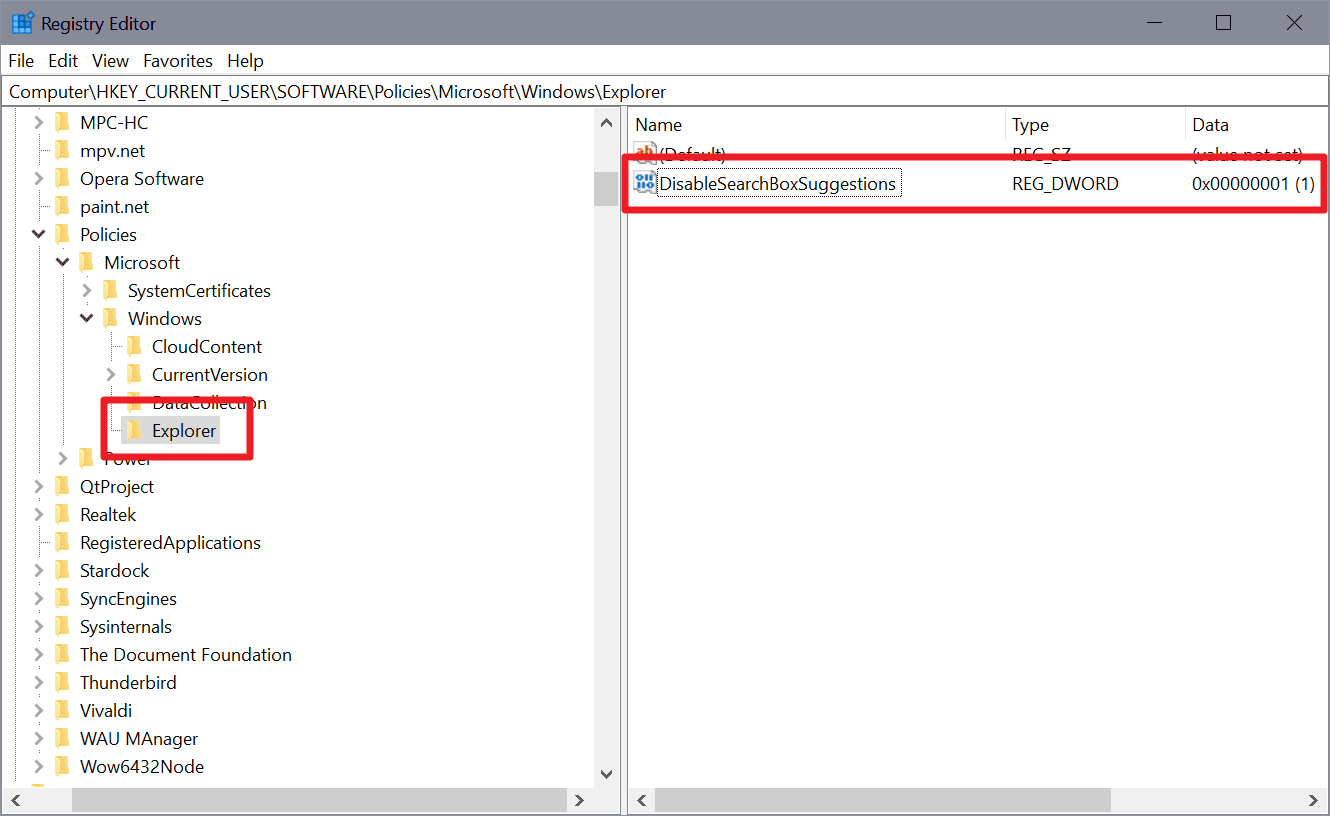This screenshot has width=1330, height=816.
Task: Click the tree pane up scroll arrow
Action: pos(606,123)
